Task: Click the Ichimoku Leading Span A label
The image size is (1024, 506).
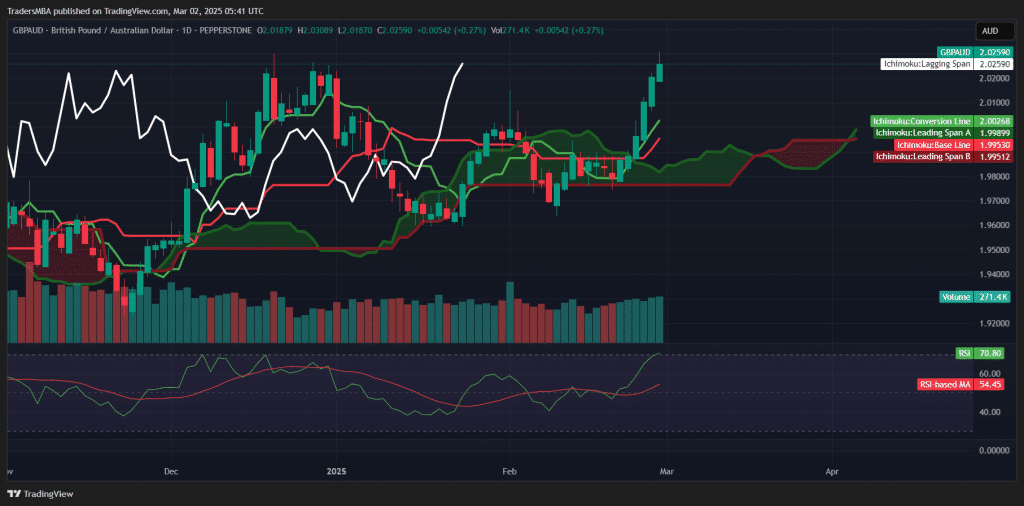Action: [x=923, y=132]
